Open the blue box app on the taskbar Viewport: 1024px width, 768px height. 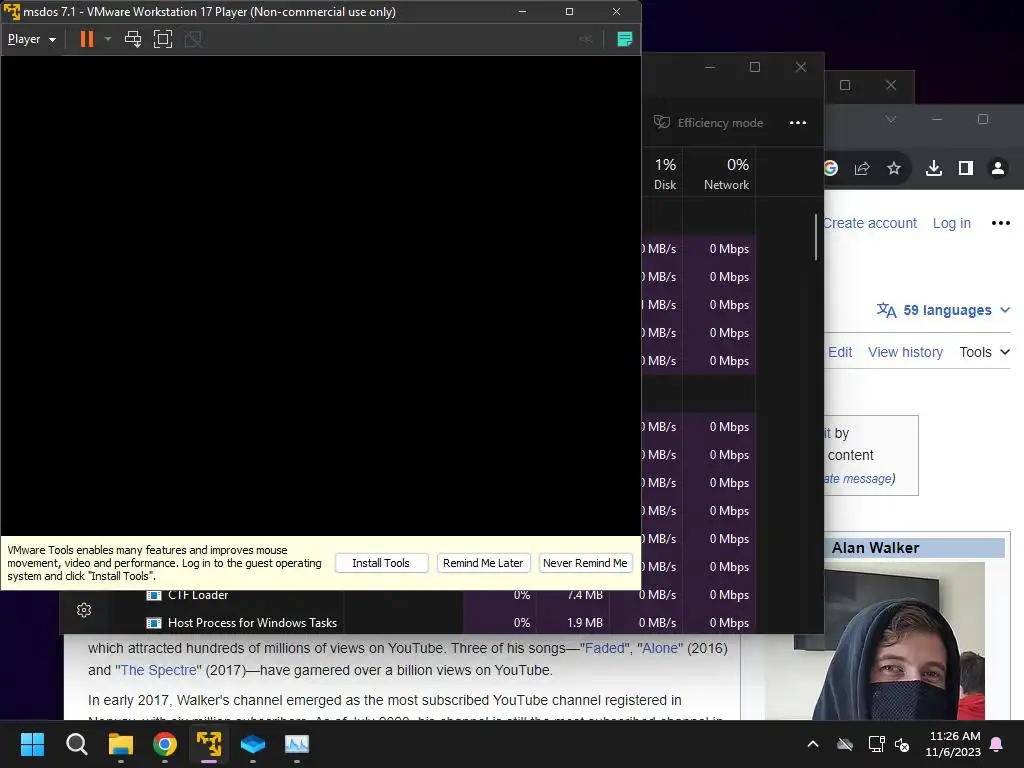click(253, 744)
